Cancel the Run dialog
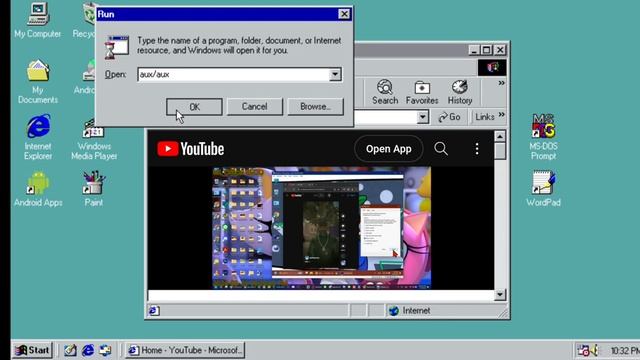640x360 pixels. (254, 107)
